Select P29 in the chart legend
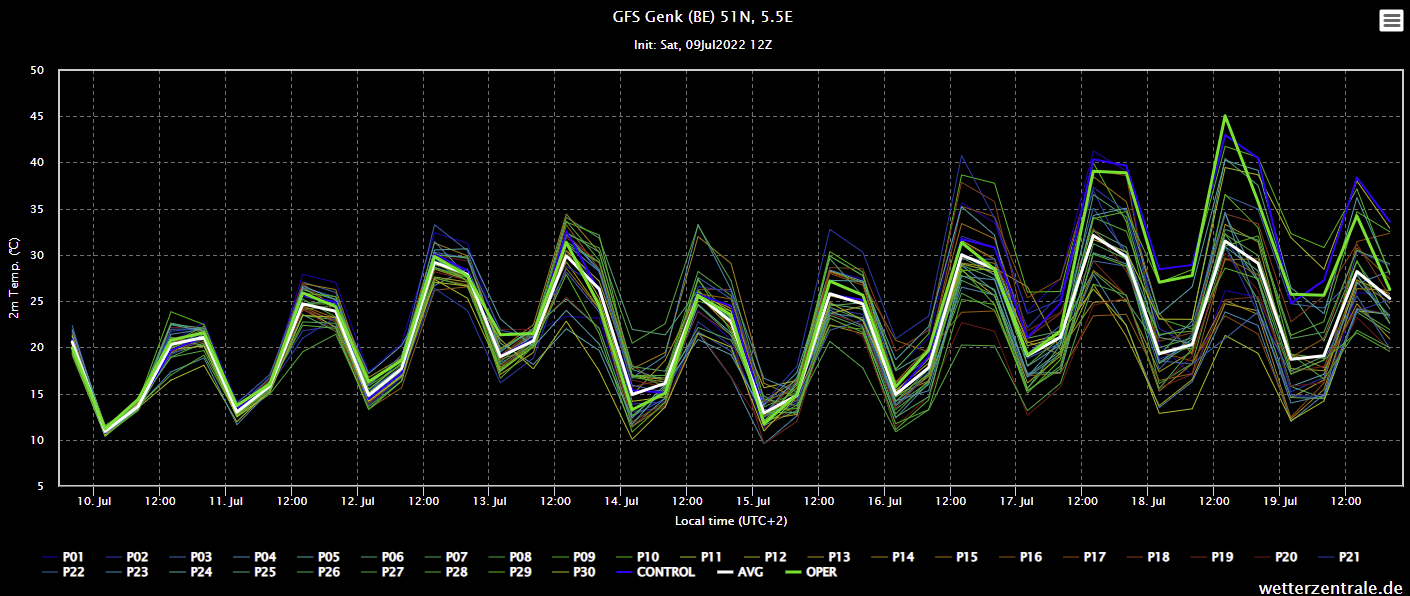1410x596 pixels. coord(510,572)
